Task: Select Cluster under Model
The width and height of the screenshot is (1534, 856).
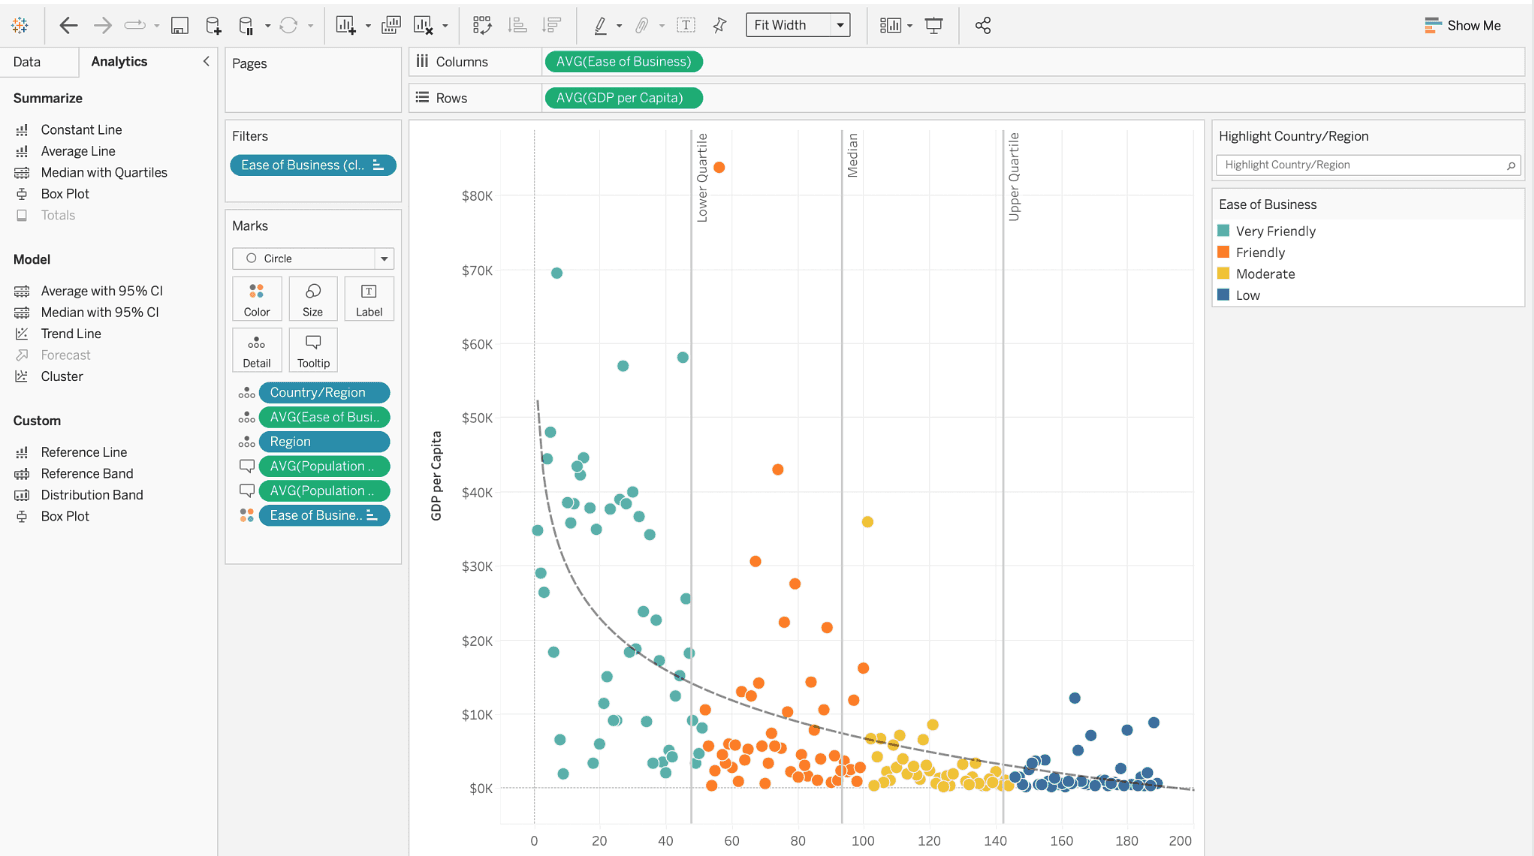Action: point(62,376)
